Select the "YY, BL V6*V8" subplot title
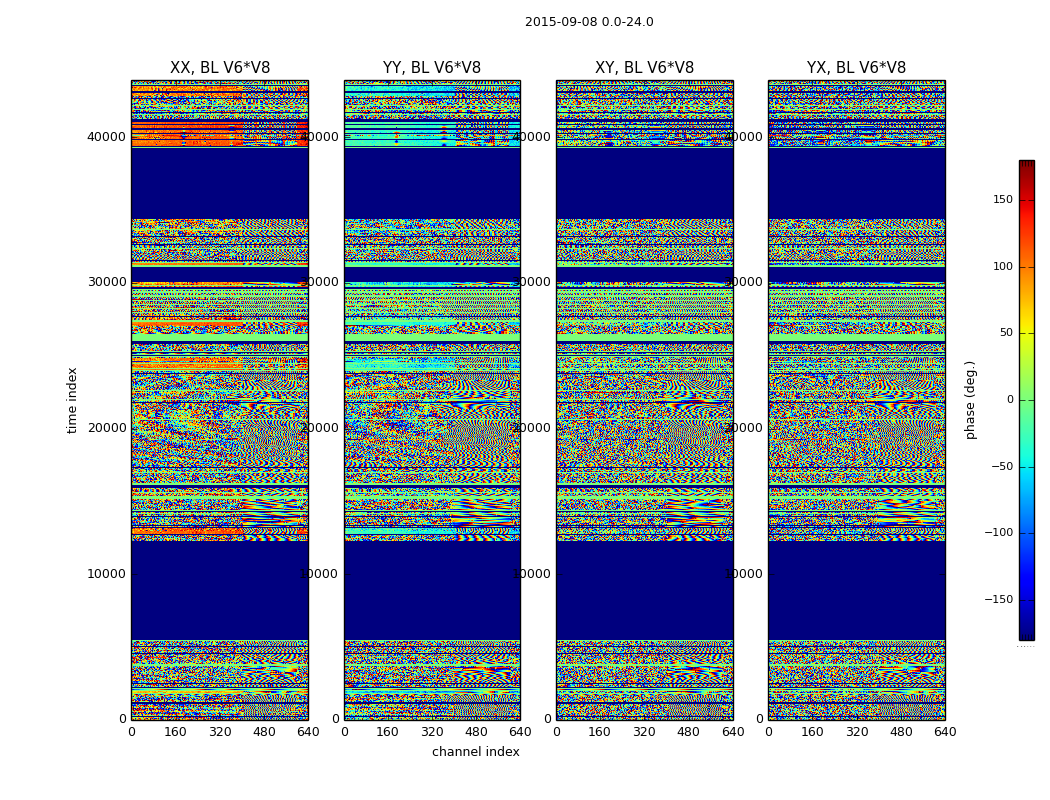 point(432,68)
